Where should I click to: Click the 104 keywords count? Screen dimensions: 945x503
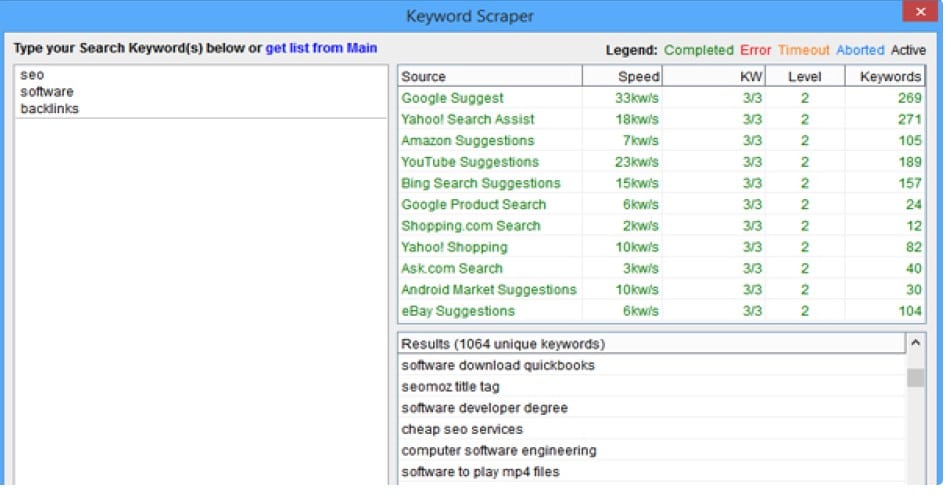click(909, 311)
